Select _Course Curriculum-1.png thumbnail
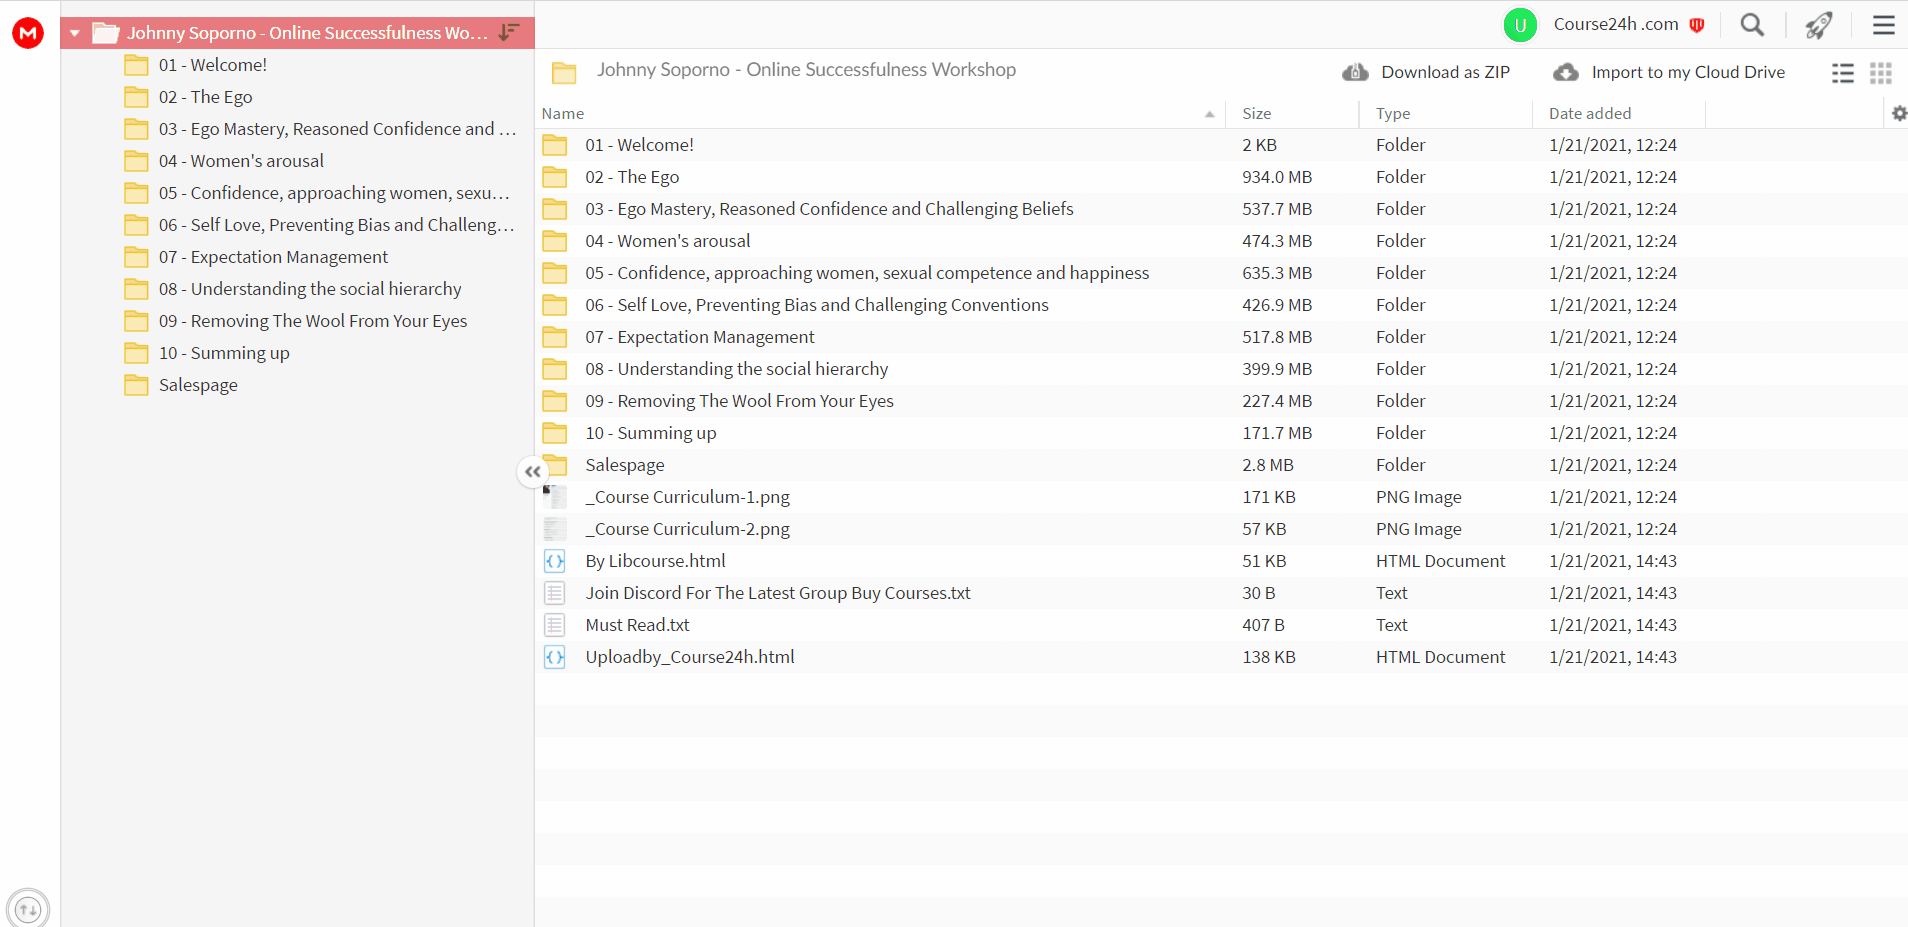 [555, 497]
